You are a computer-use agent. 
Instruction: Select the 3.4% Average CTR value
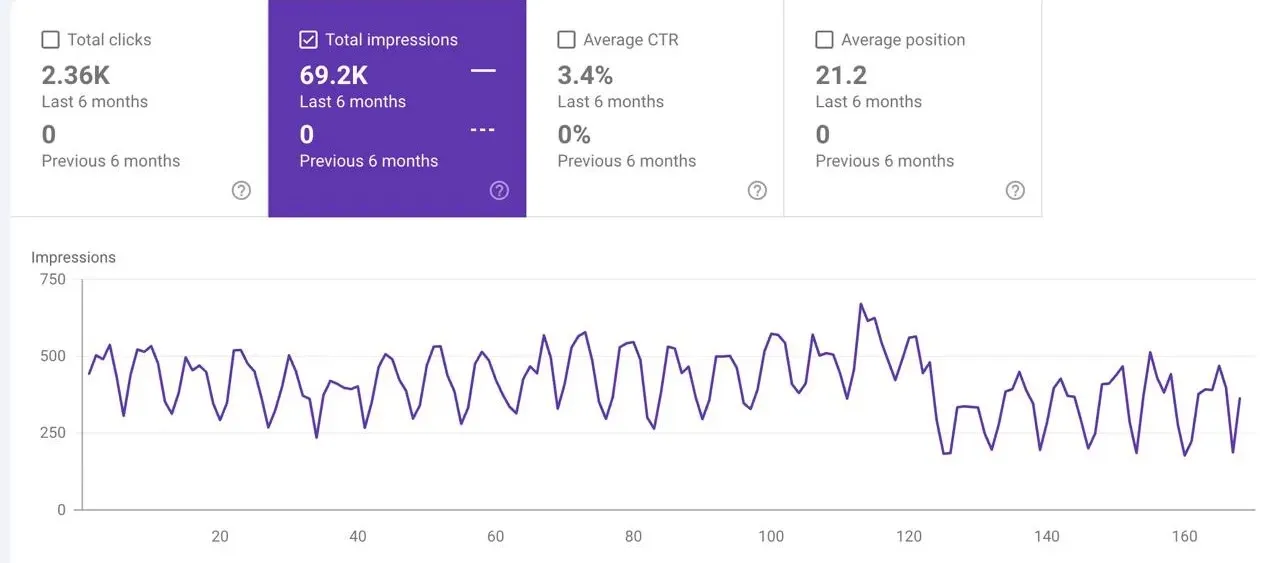point(585,75)
